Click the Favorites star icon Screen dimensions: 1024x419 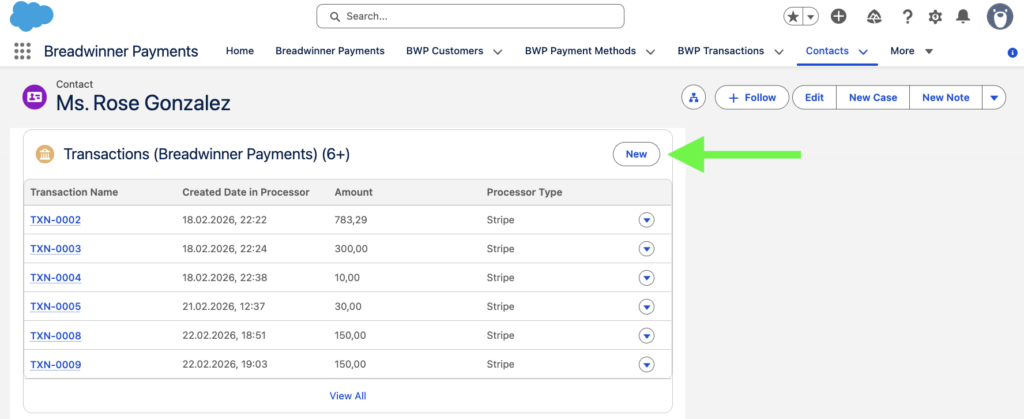[793, 17]
